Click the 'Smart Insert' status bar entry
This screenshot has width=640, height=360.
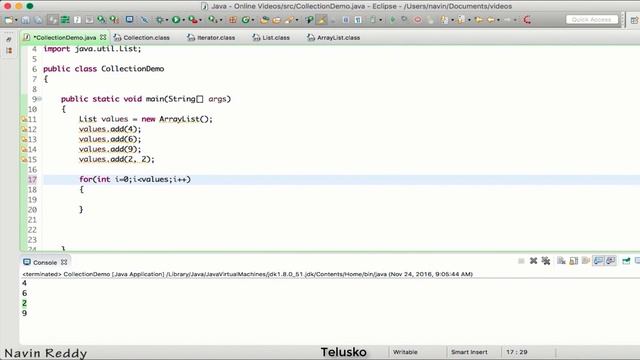point(469,352)
